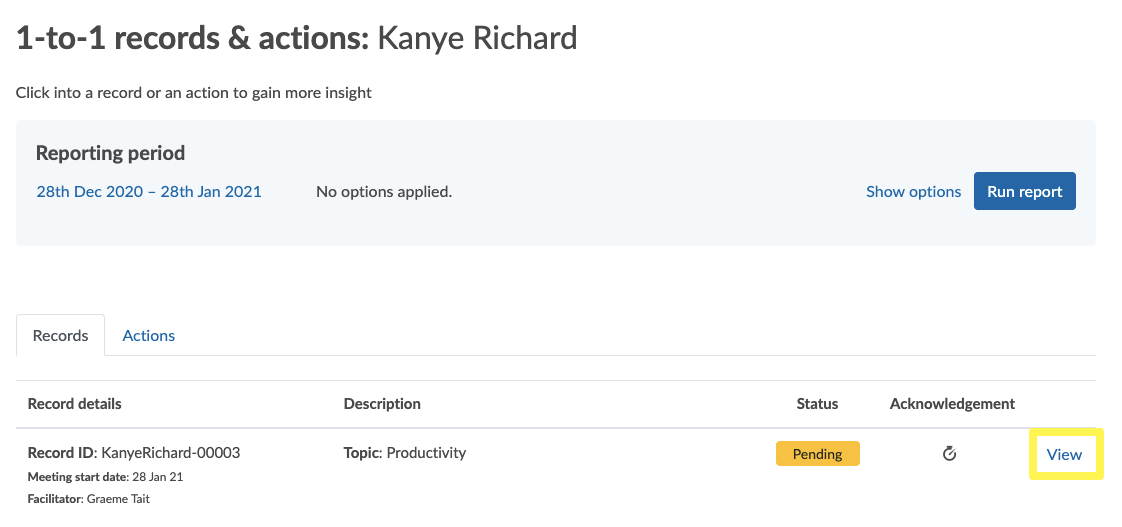Open the View link for KanyeRichard-00003
1122x527 pixels.
pos(1064,454)
